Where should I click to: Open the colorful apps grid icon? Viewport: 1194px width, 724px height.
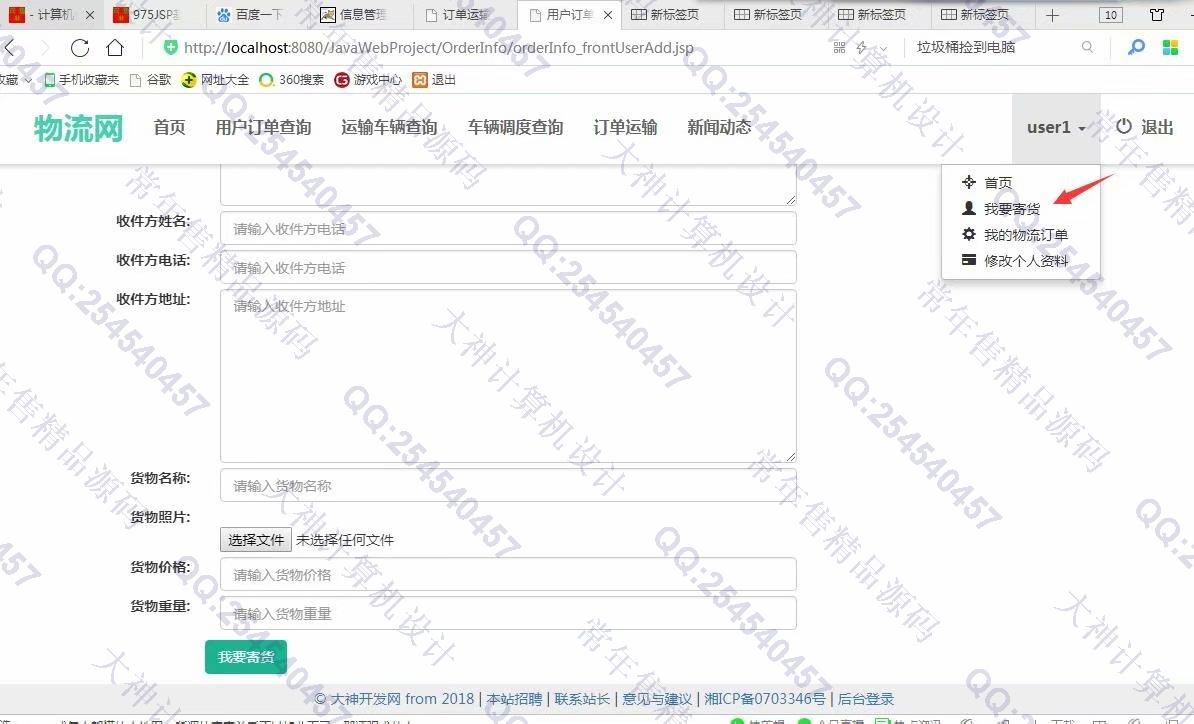pyautogui.click(x=1170, y=47)
